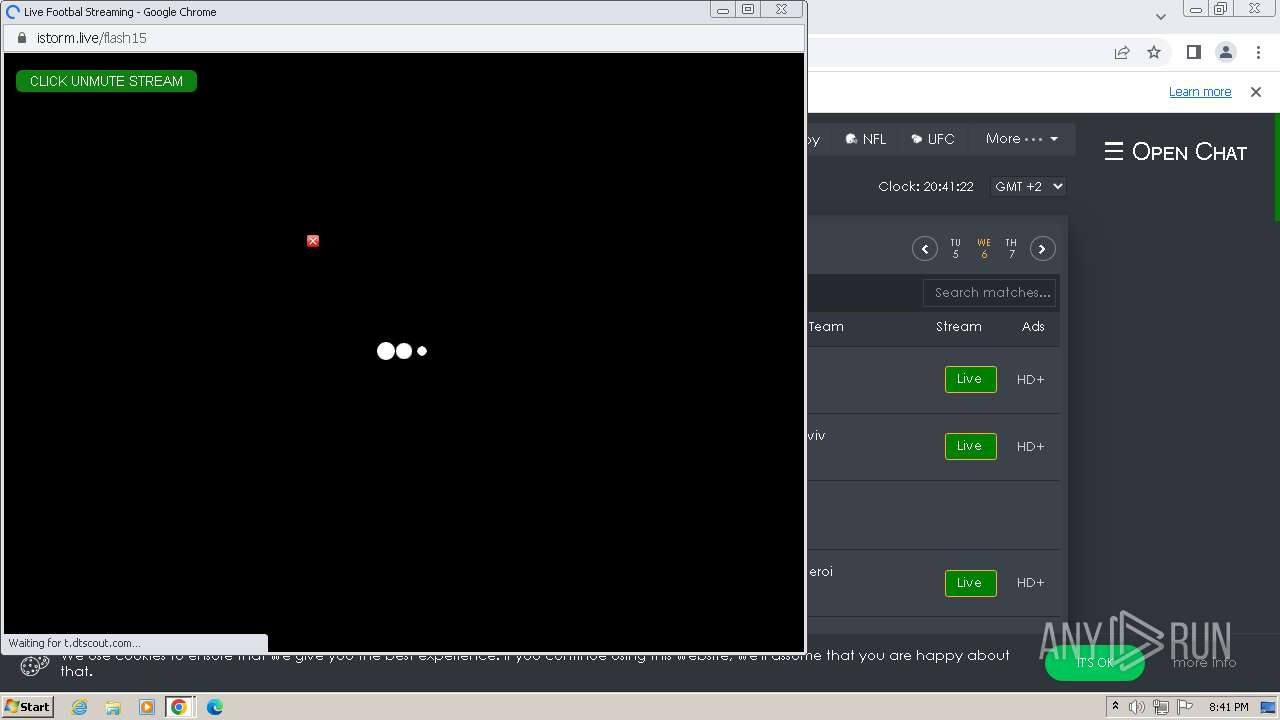1280x720 pixels.
Task: Launch Microsoft Edge from the taskbar
Action: pos(215,707)
